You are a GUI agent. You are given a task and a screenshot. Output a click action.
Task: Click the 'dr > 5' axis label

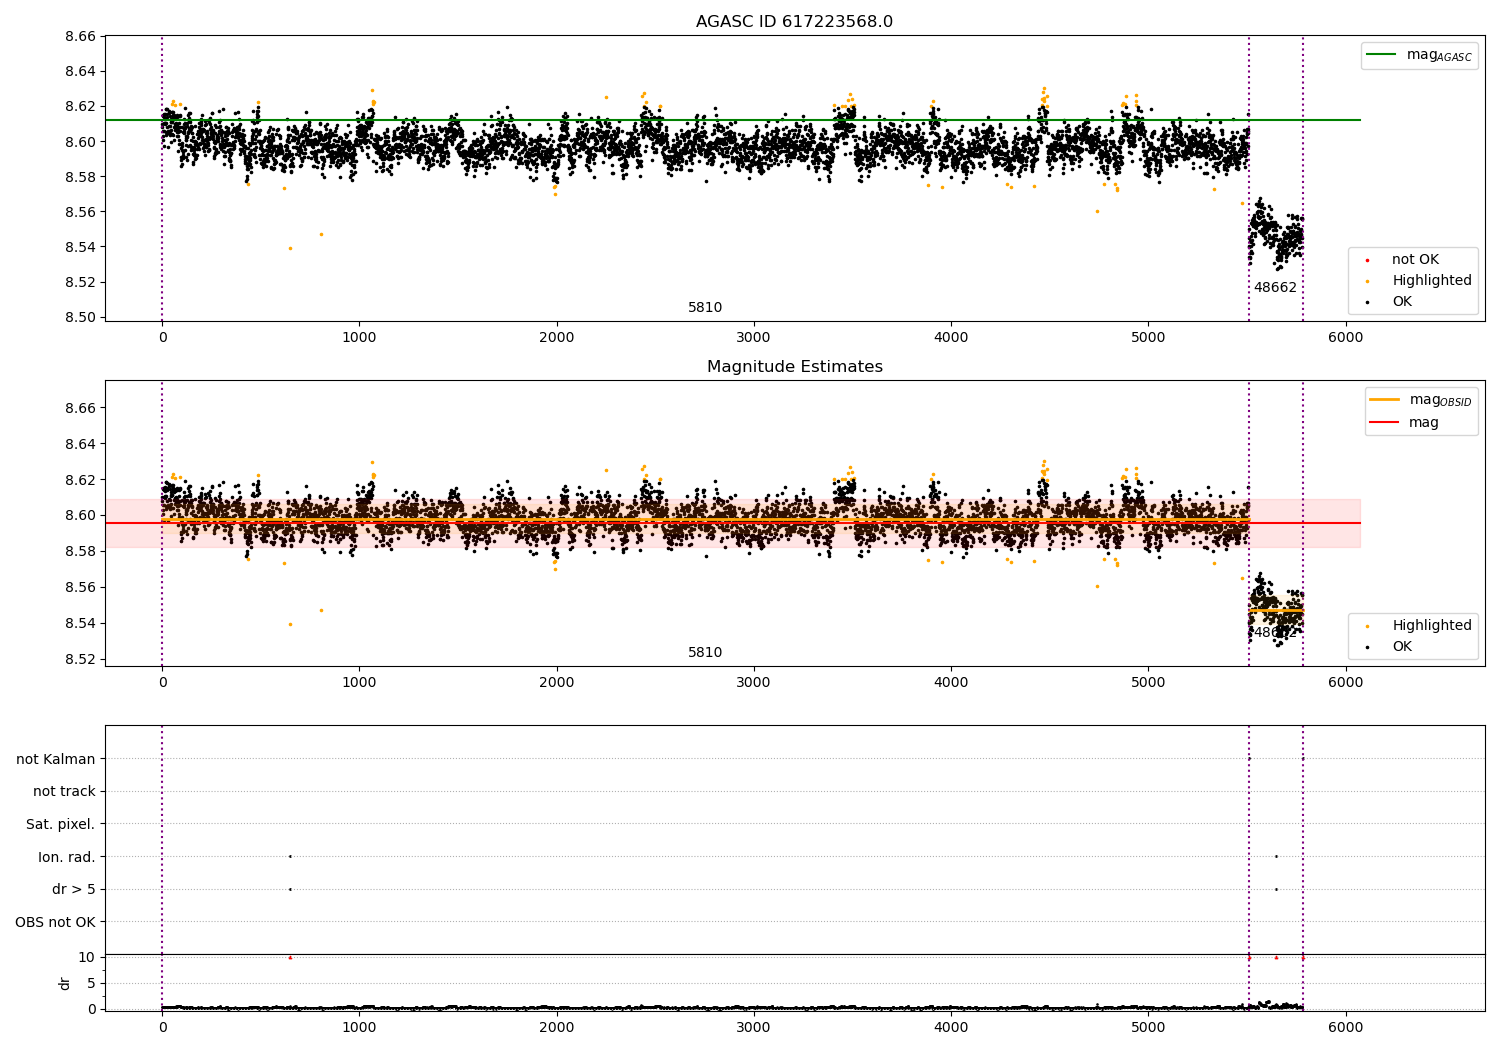73,889
